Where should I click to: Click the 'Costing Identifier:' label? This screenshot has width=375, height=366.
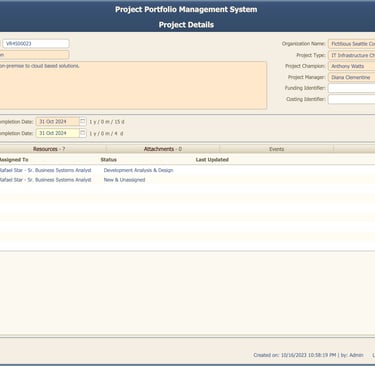[306, 99]
